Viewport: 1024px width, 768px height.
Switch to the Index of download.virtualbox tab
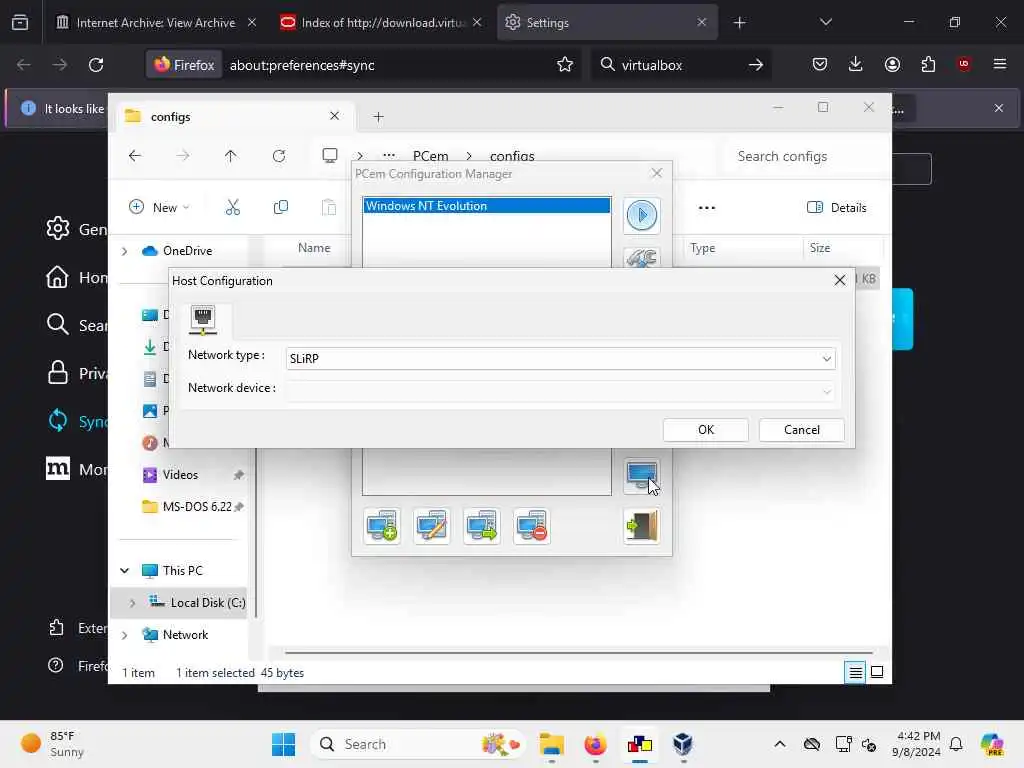(x=383, y=23)
